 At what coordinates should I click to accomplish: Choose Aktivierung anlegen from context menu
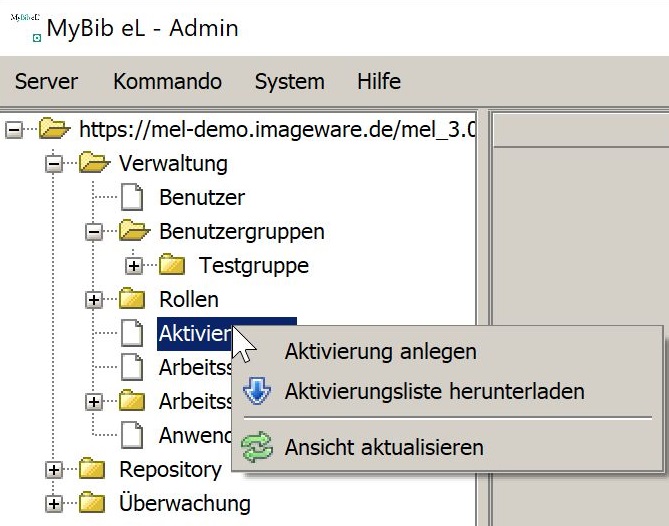pyautogui.click(x=381, y=352)
